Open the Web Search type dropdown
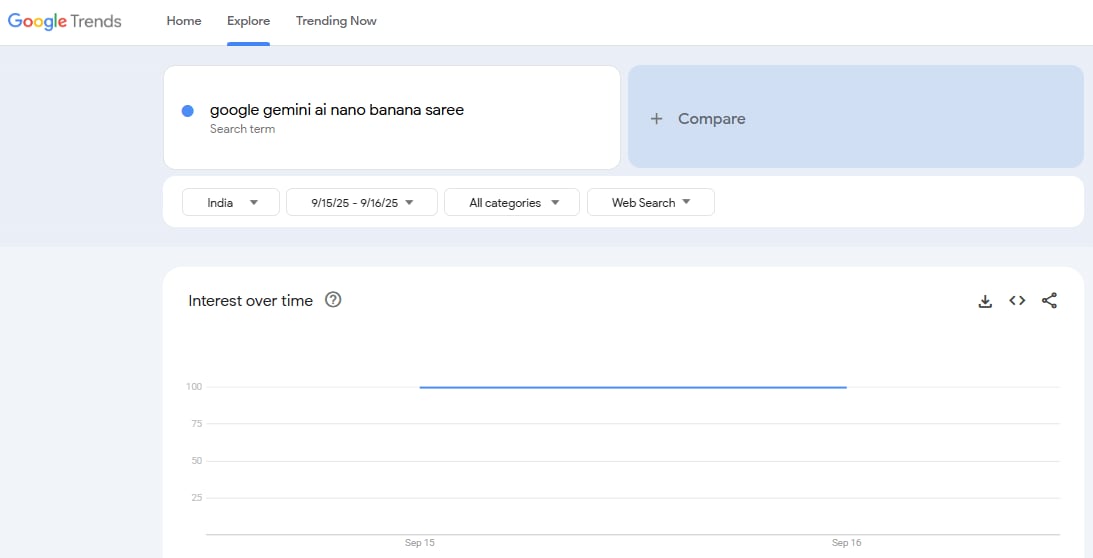Image resolution: width=1093 pixels, height=558 pixels. (x=650, y=202)
